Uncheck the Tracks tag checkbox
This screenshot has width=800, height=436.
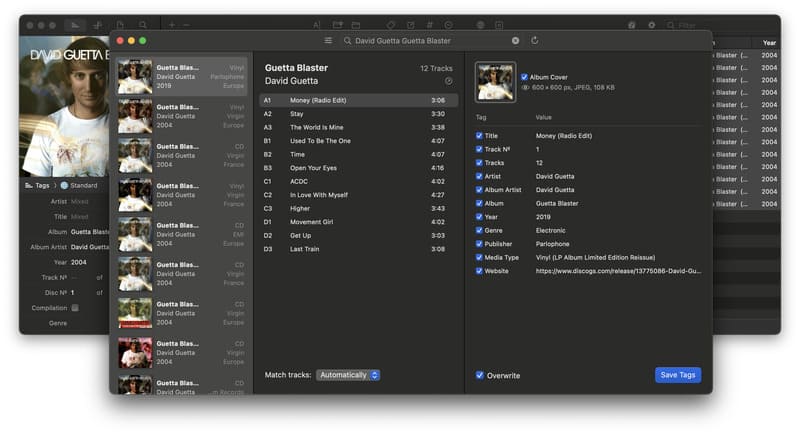[479, 163]
